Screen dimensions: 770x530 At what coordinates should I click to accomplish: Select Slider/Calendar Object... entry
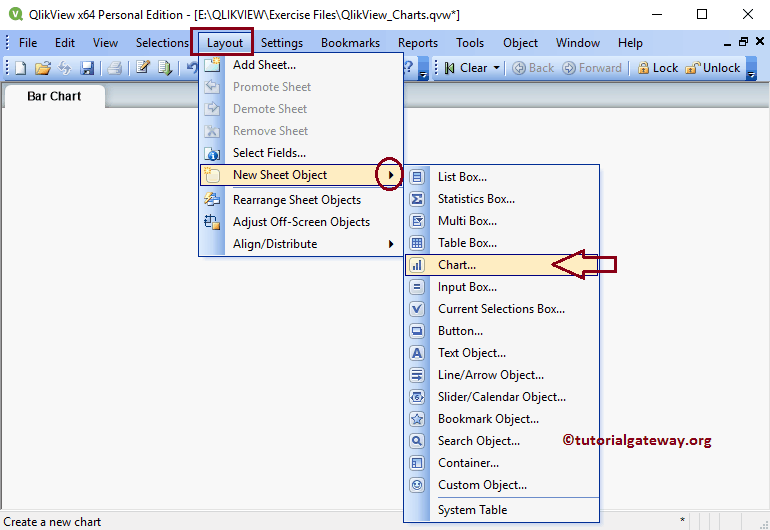(x=501, y=397)
